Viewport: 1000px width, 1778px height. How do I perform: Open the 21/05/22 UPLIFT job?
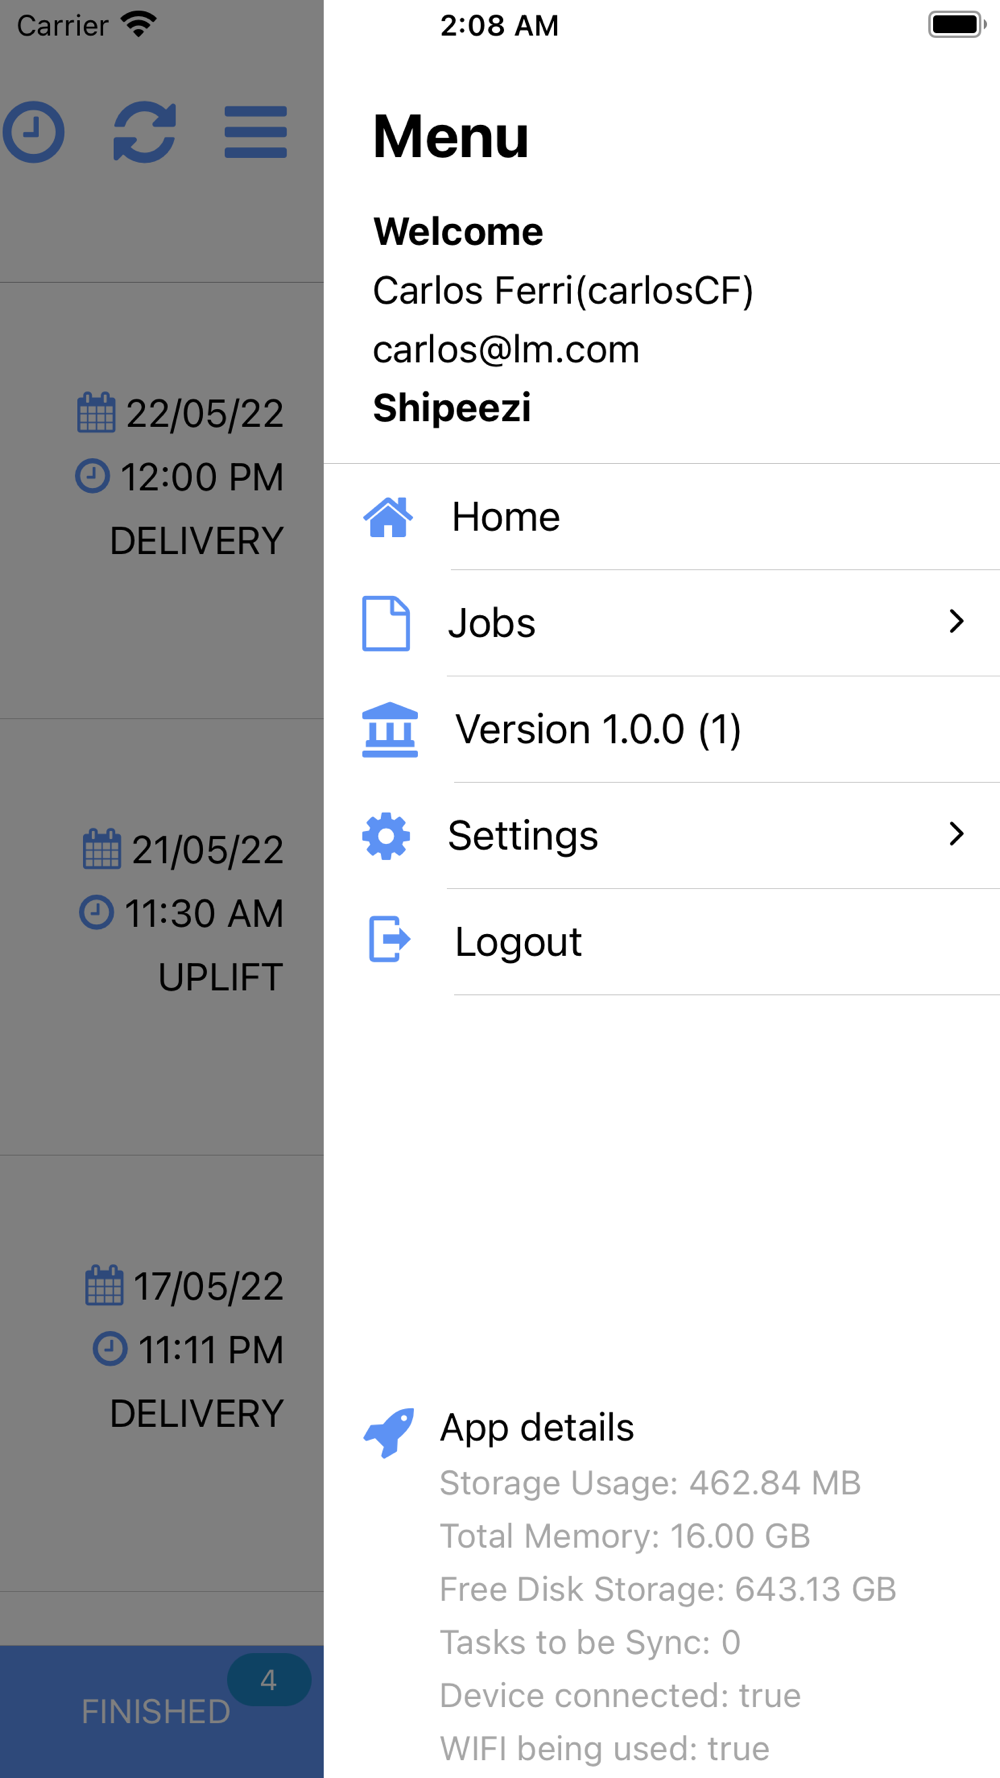(x=162, y=937)
